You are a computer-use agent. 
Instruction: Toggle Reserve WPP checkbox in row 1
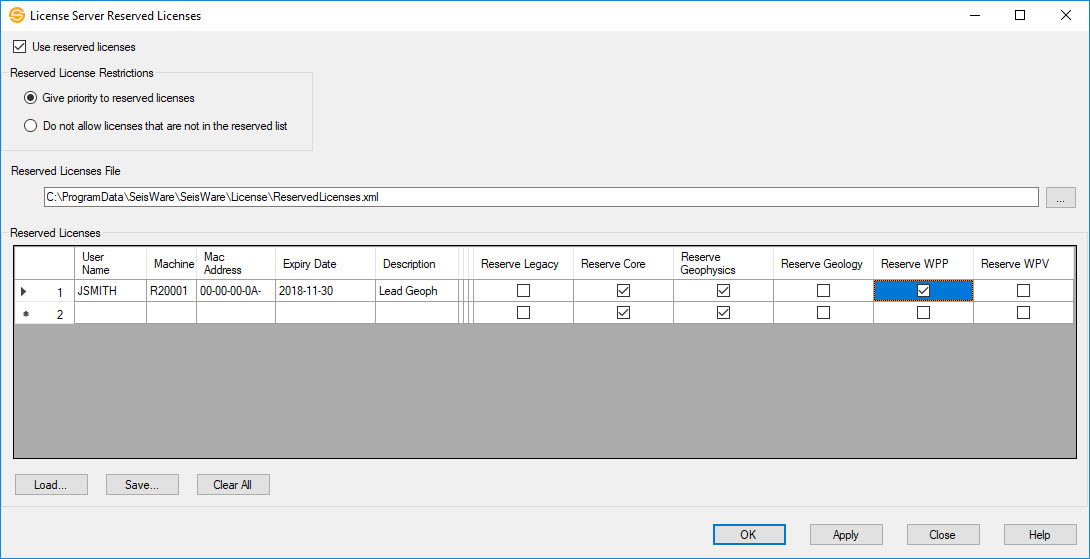pyautogui.click(x=923, y=291)
